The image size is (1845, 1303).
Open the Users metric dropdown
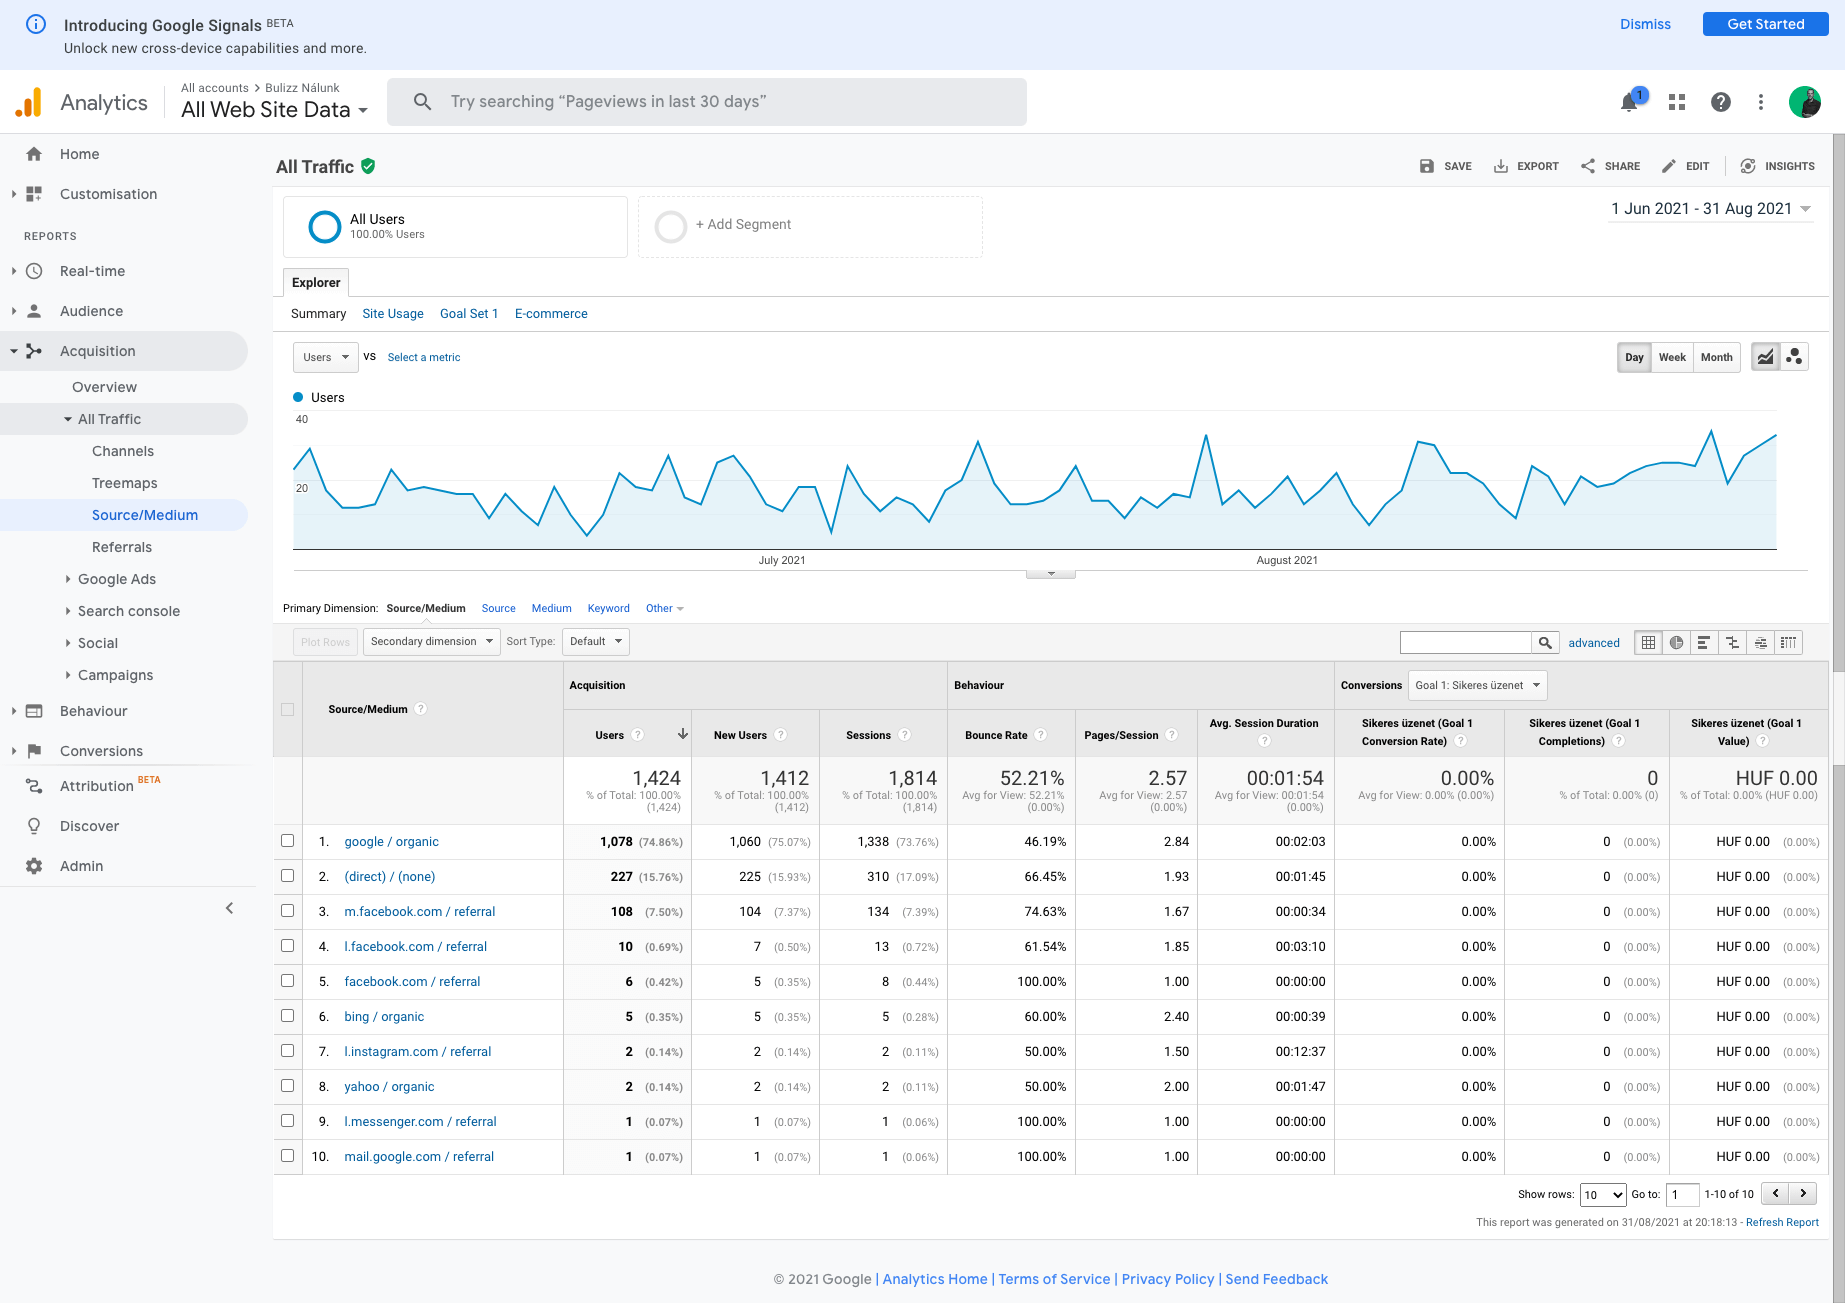click(325, 357)
